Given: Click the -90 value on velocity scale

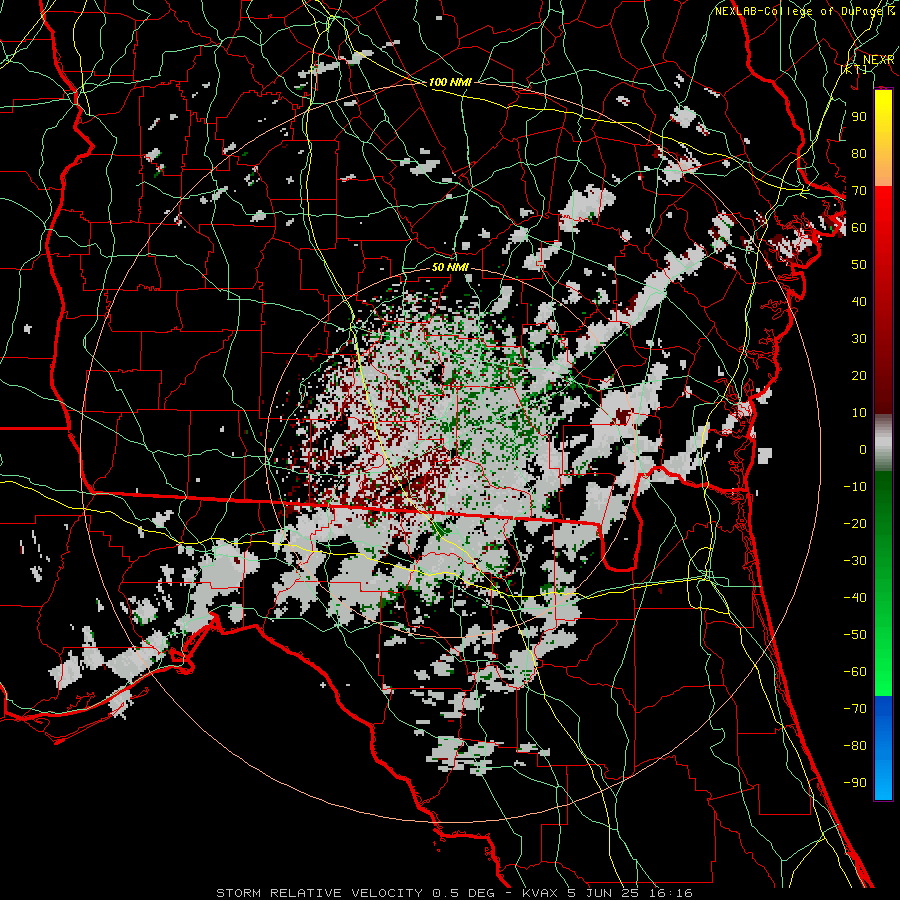Looking at the screenshot, I should pos(855,783).
